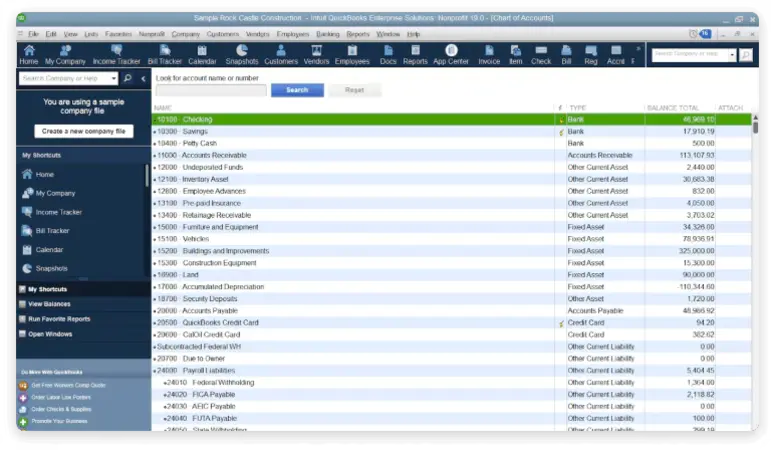Collapse the left sidebar with arrow
Screen dimensions: 775x451
point(143,78)
